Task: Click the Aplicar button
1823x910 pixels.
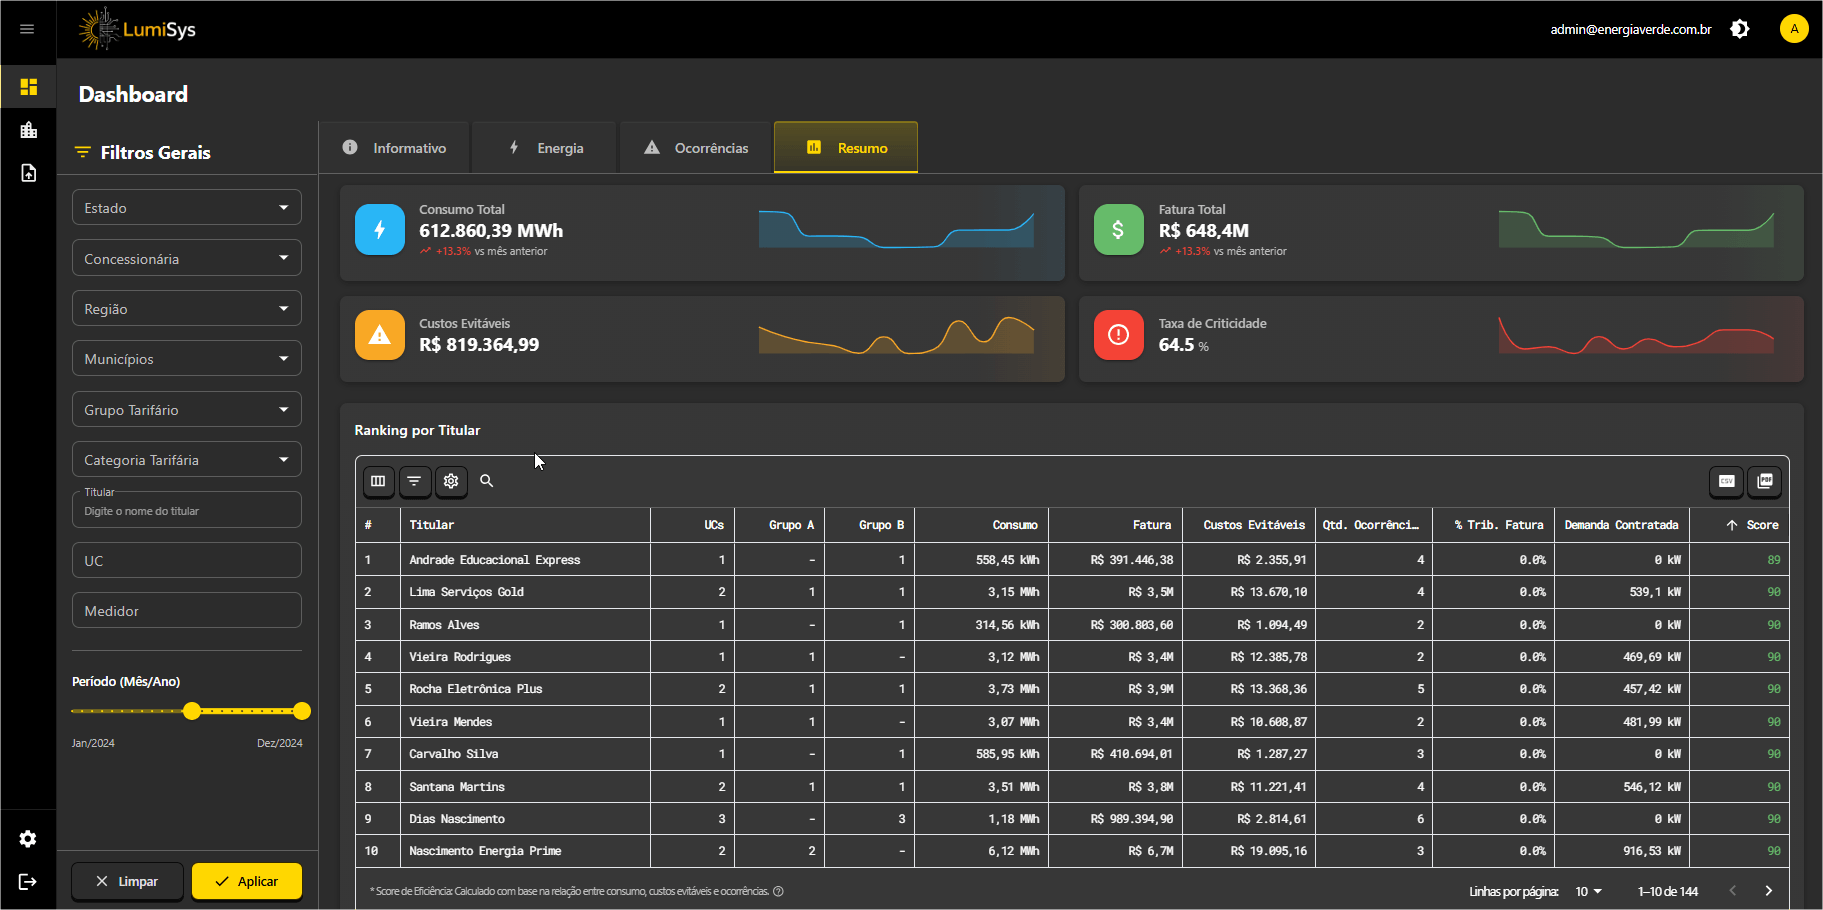Action: click(x=246, y=881)
